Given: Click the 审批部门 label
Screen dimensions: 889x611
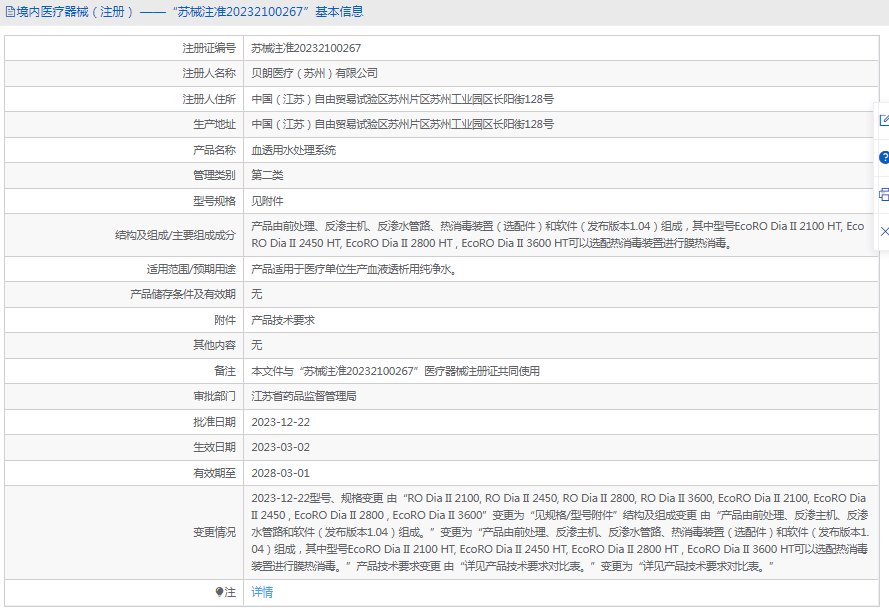Looking at the screenshot, I should point(214,396).
